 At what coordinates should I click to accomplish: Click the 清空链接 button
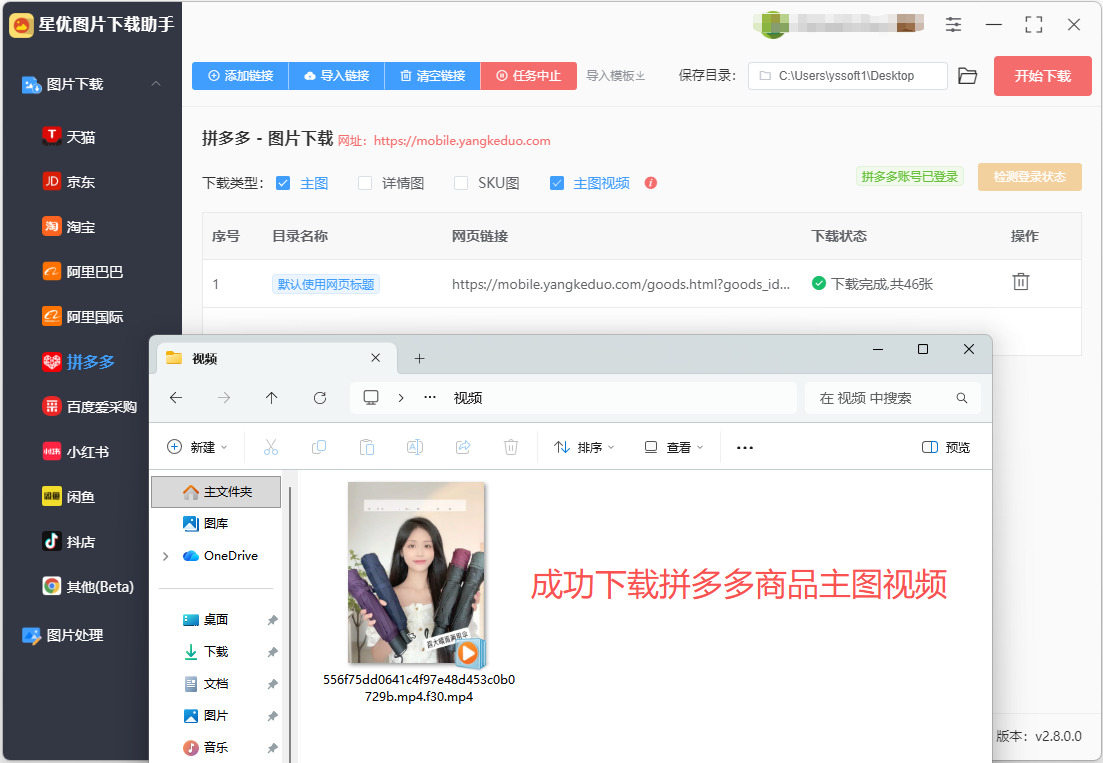pos(433,75)
